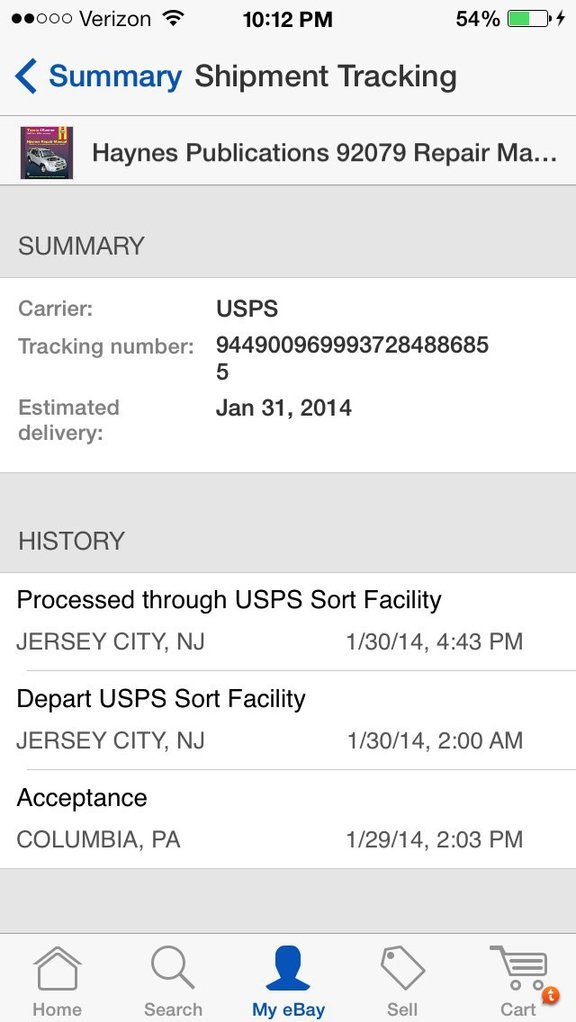
Task: Tap the Search magnifying glass icon
Action: (173, 967)
